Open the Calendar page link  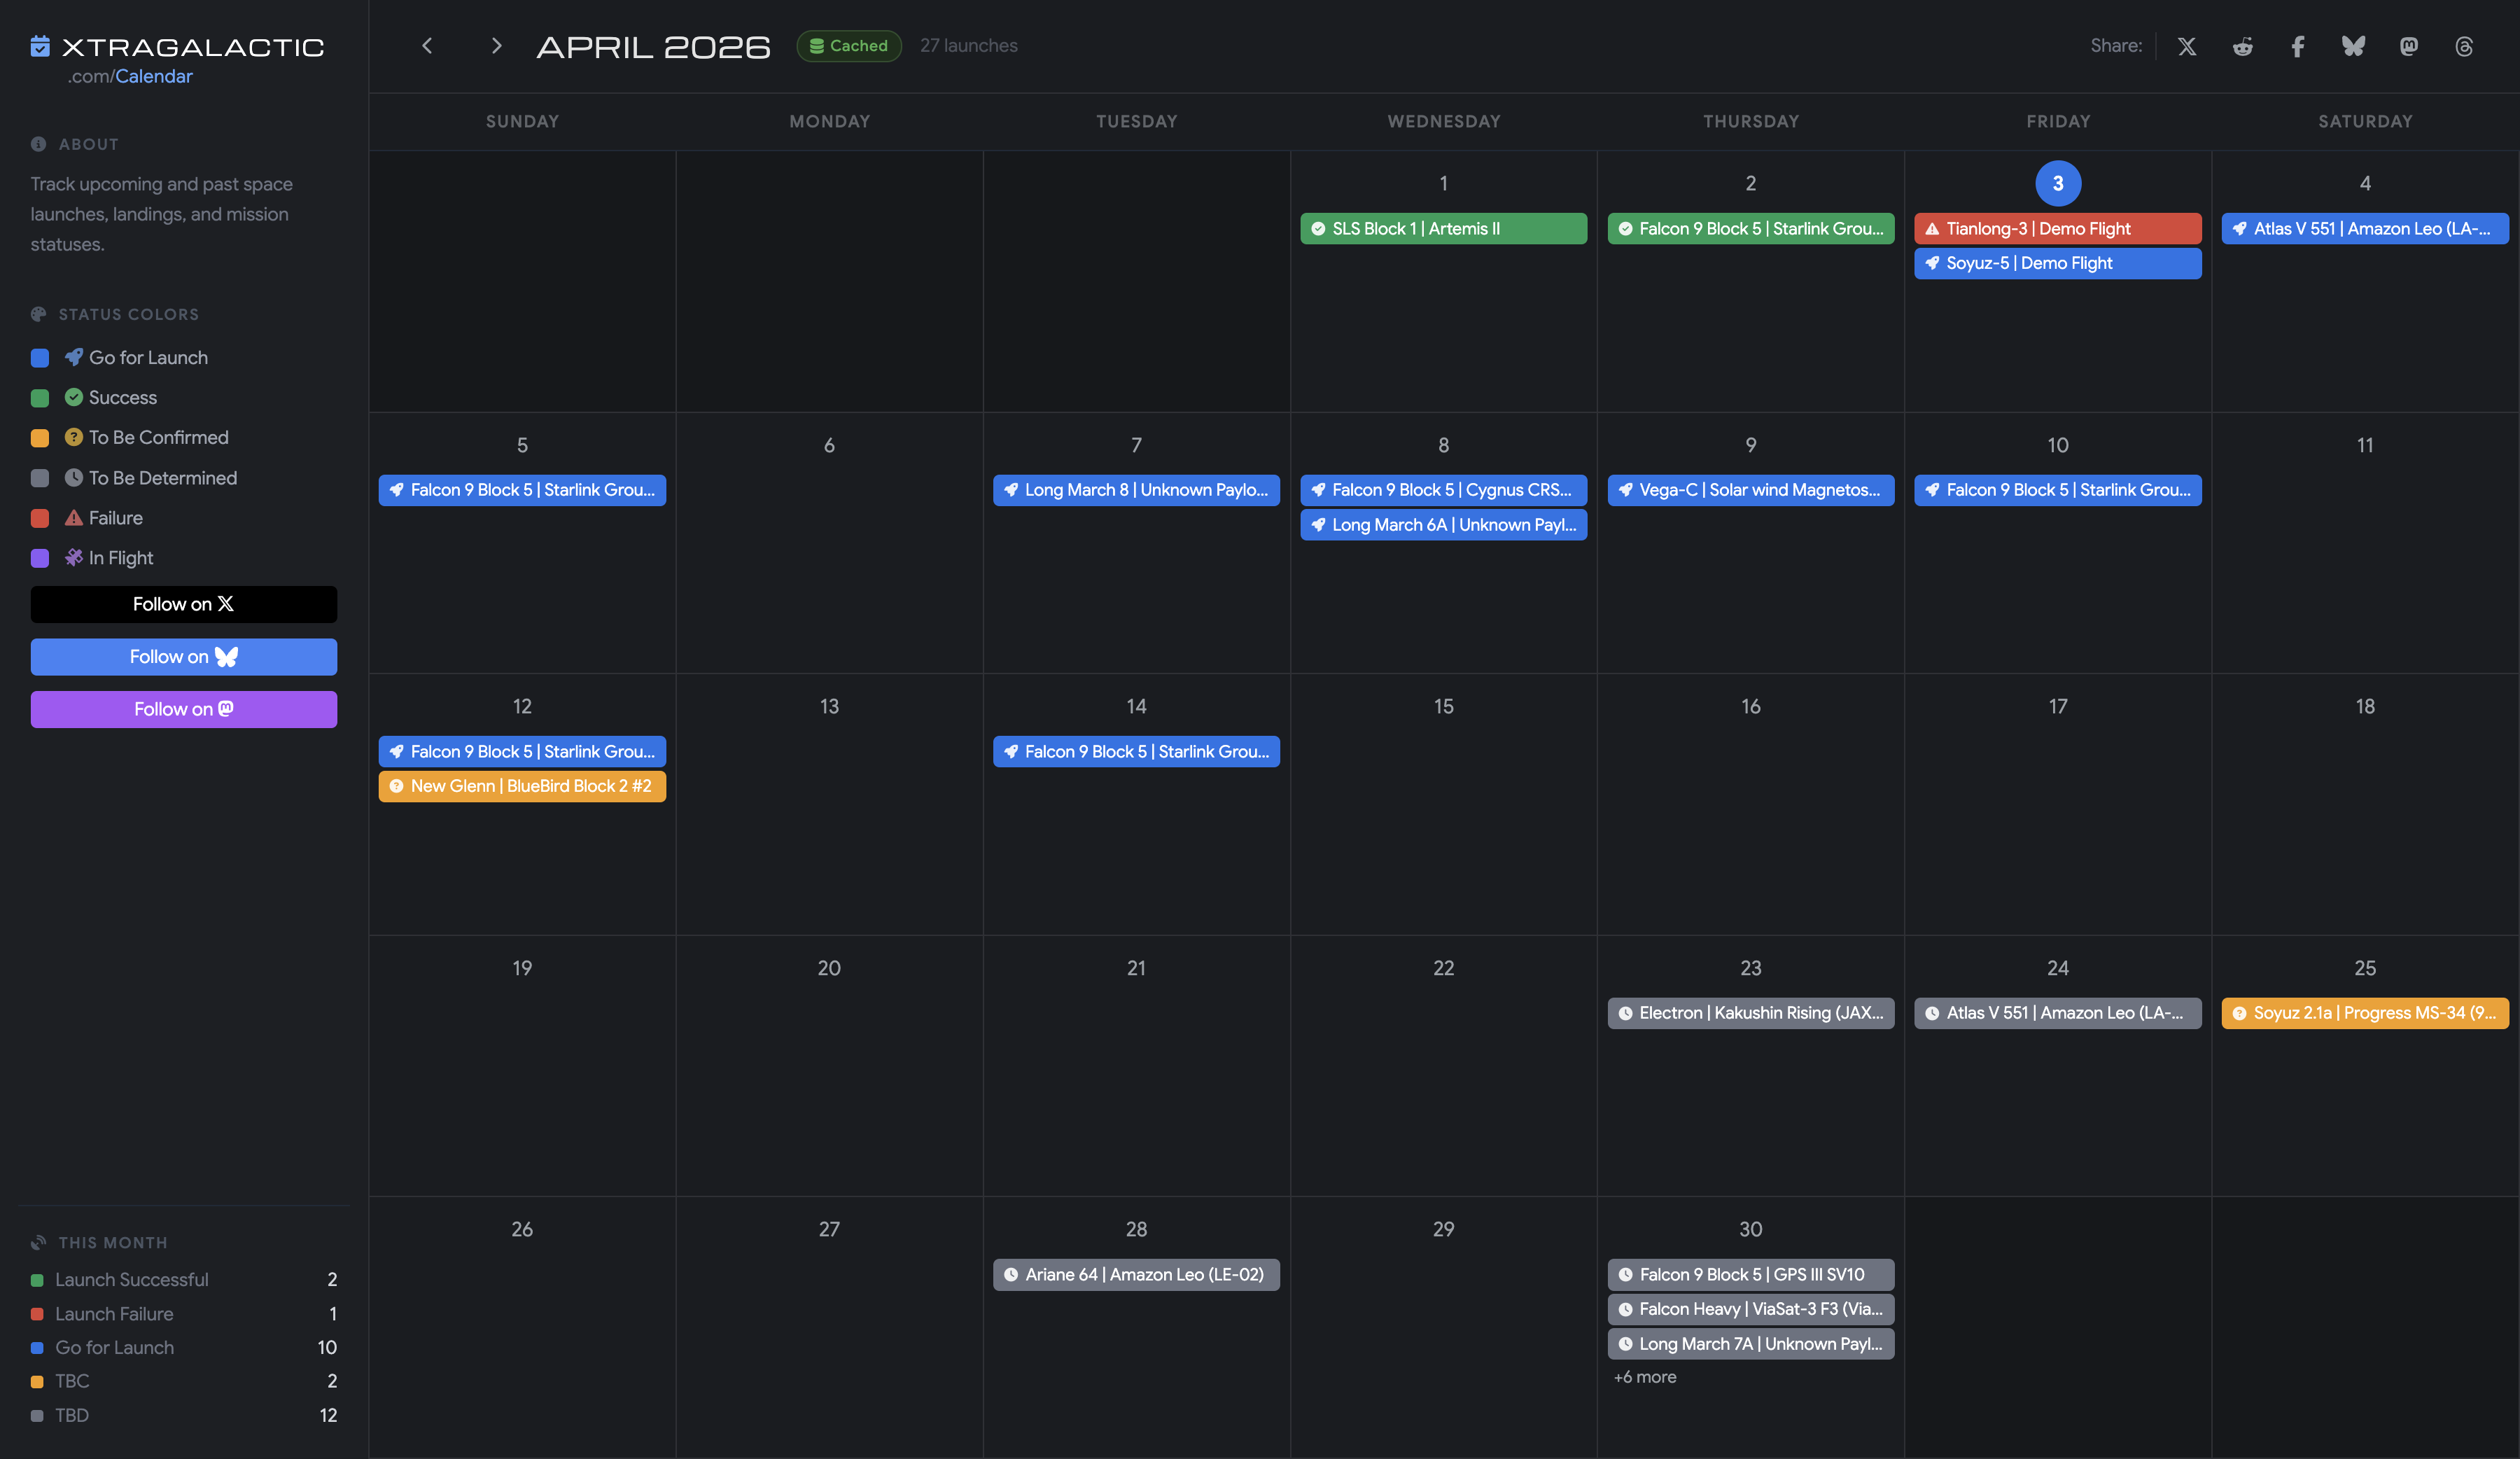(x=154, y=76)
